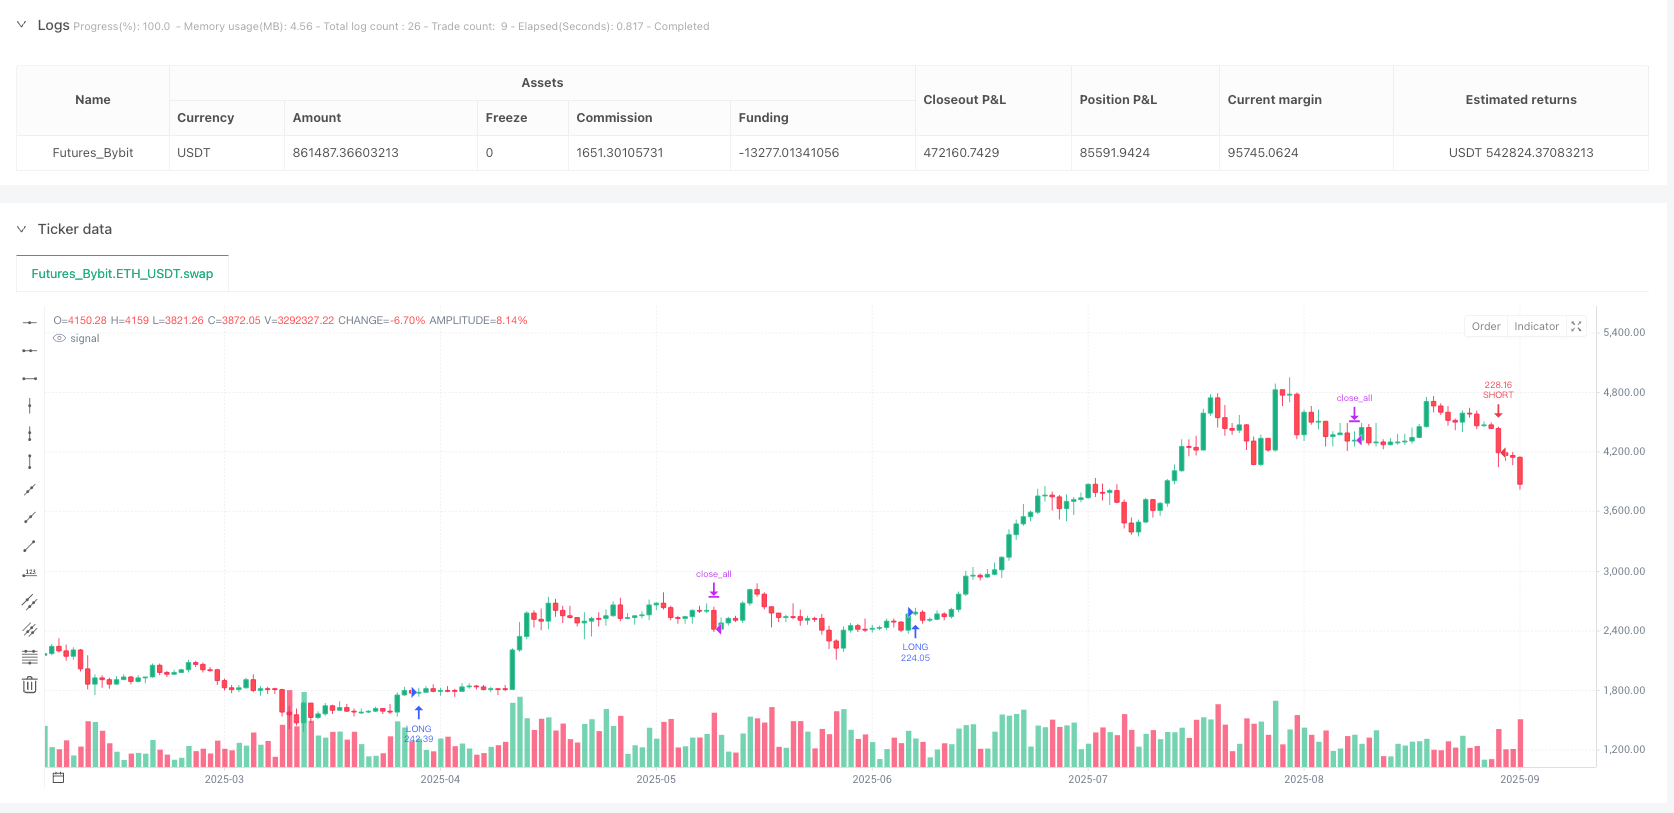Delete all drawings with trash icon
The width and height of the screenshot is (1674, 813).
tap(30, 685)
